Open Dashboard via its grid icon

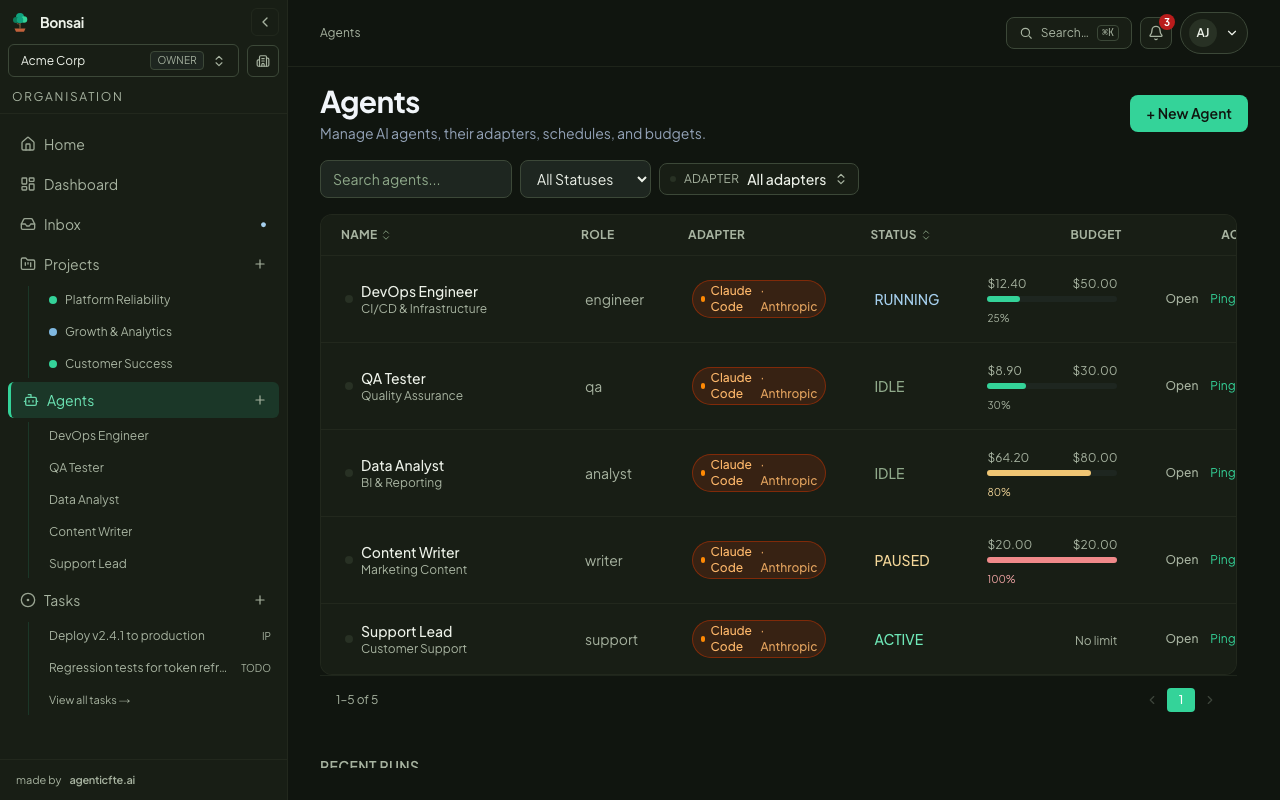coord(28,184)
